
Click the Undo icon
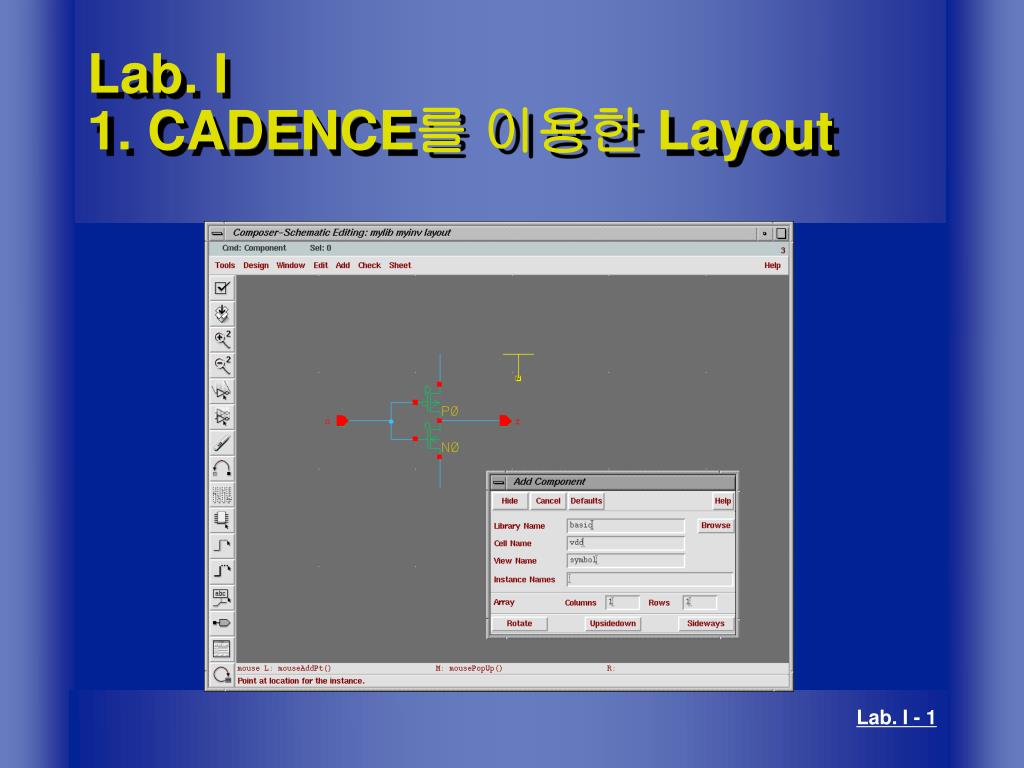tap(222, 468)
